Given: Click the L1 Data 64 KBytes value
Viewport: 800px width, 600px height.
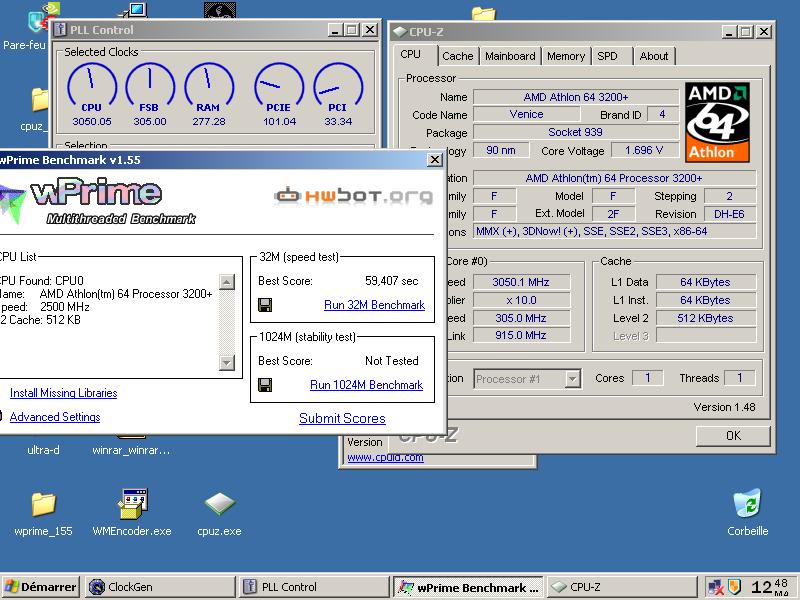Looking at the screenshot, I should coord(706,282).
